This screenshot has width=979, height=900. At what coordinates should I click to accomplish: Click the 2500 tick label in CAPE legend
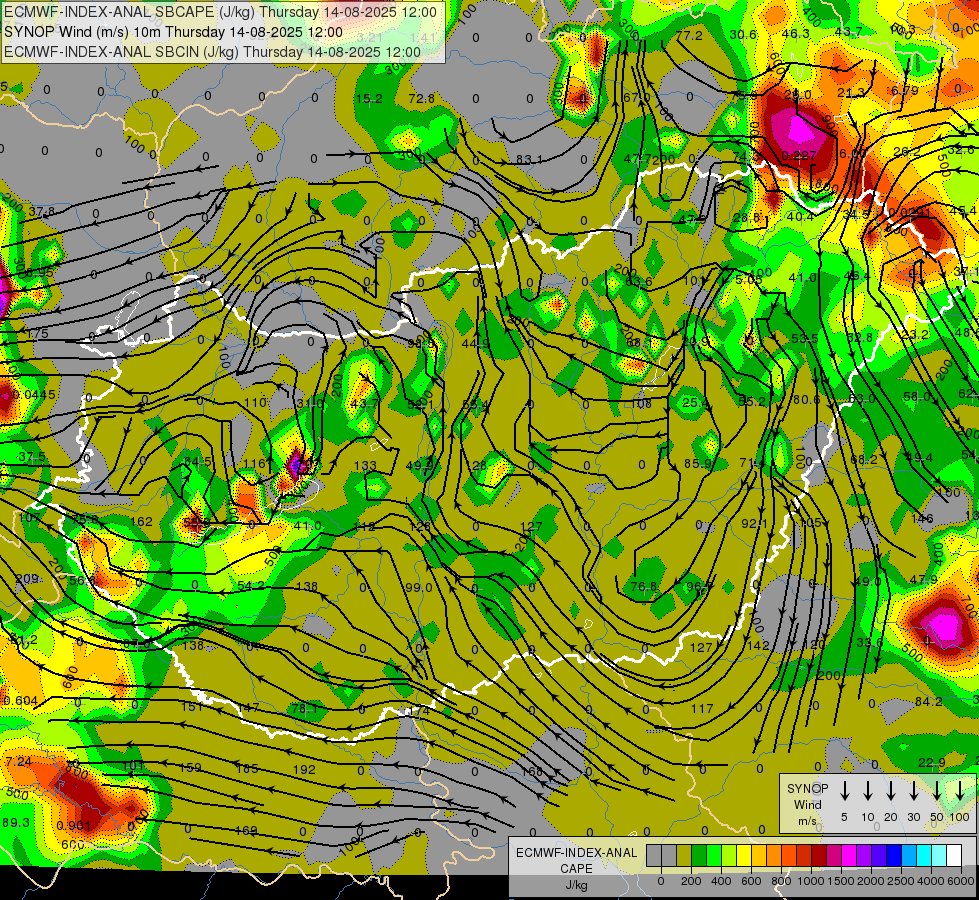901,881
